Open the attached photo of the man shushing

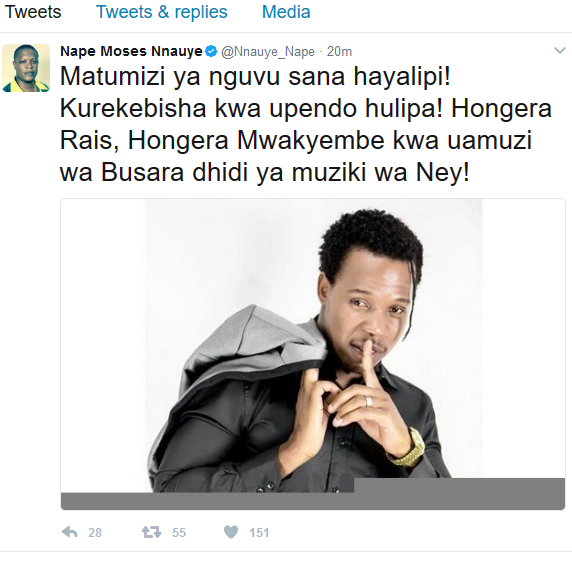point(313,354)
